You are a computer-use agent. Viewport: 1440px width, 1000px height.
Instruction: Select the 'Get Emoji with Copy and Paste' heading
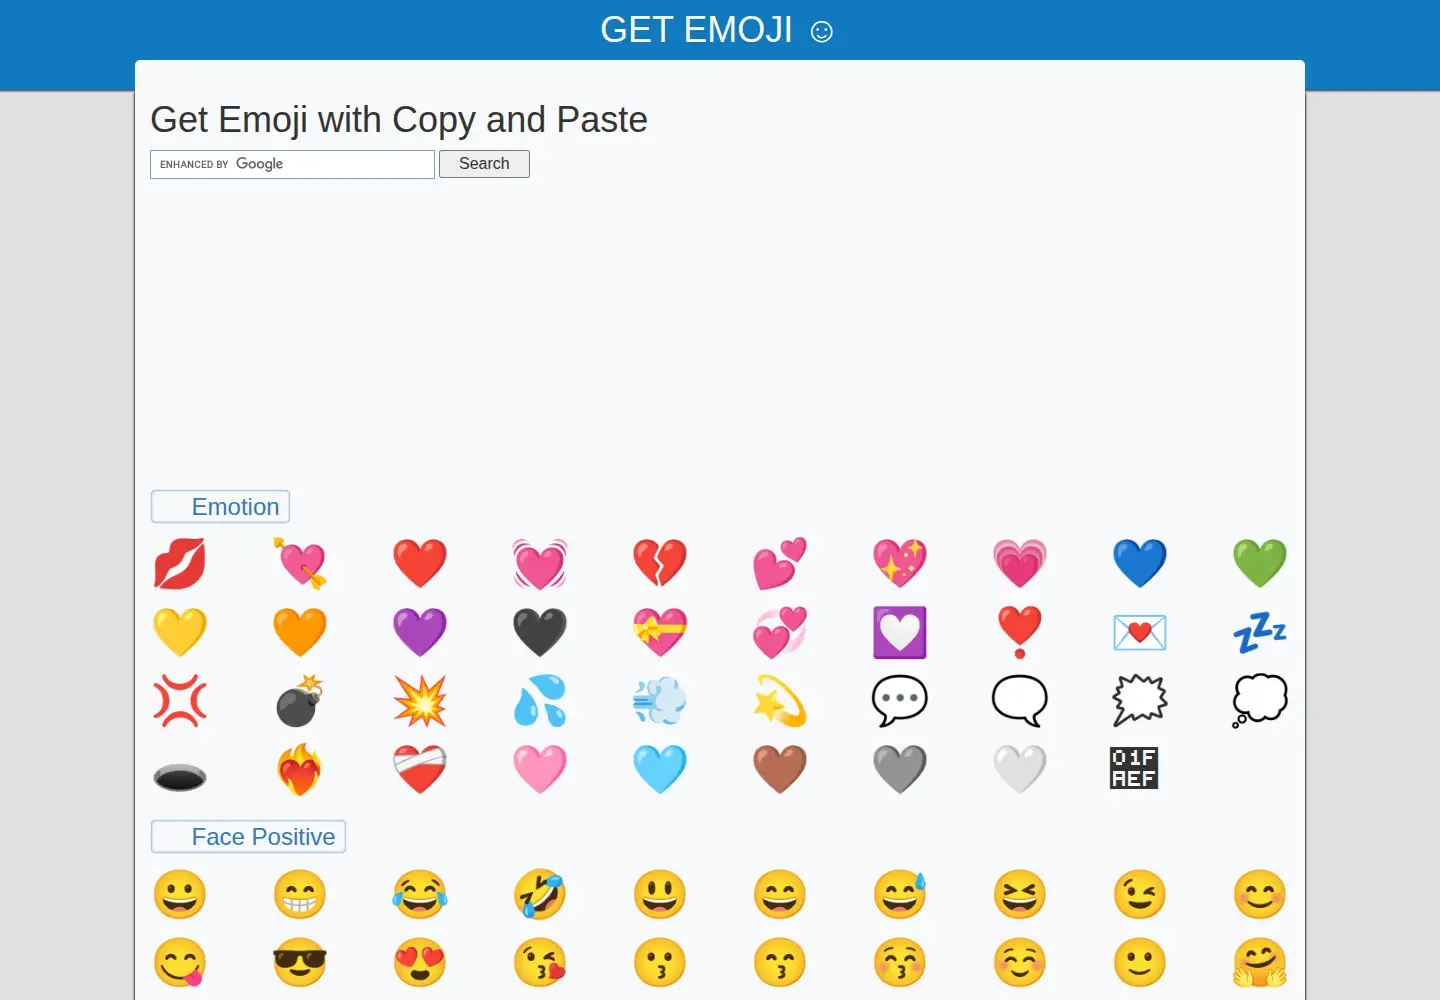pyautogui.click(x=399, y=120)
